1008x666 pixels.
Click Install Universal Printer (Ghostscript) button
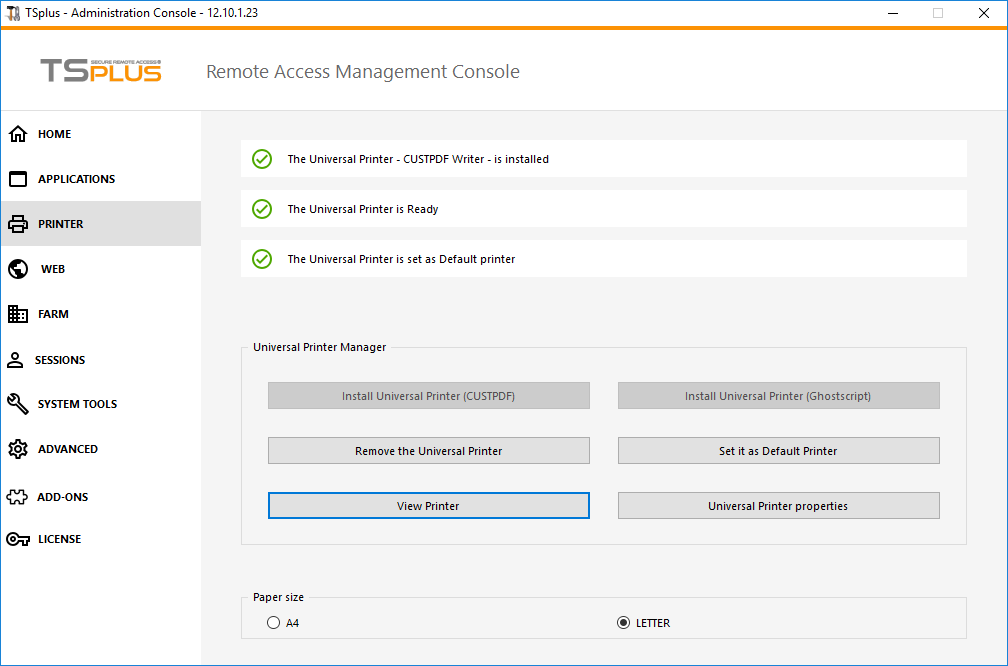pyautogui.click(x=778, y=395)
